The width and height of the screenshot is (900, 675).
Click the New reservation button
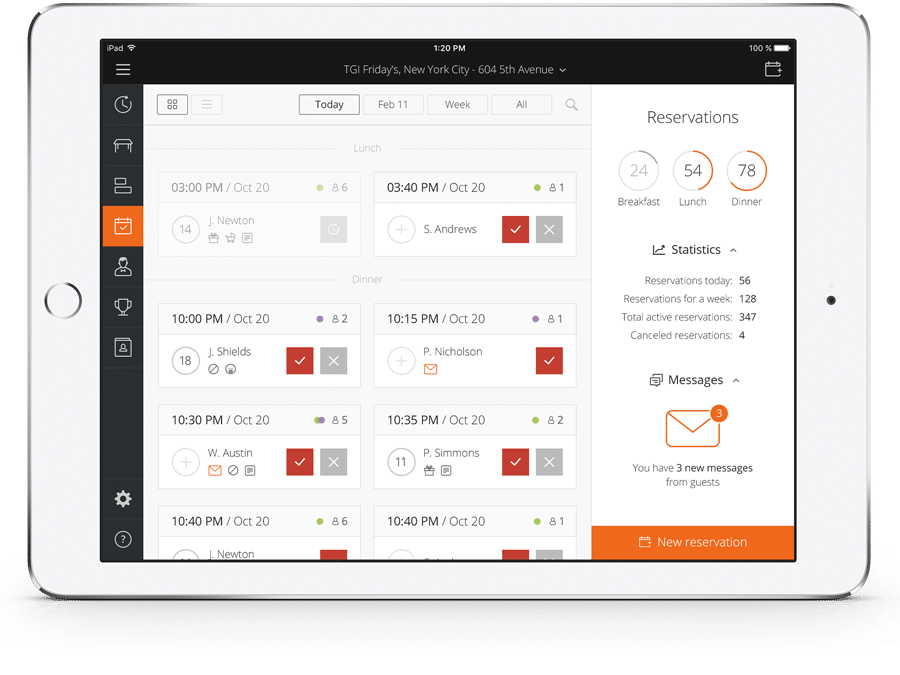693,542
